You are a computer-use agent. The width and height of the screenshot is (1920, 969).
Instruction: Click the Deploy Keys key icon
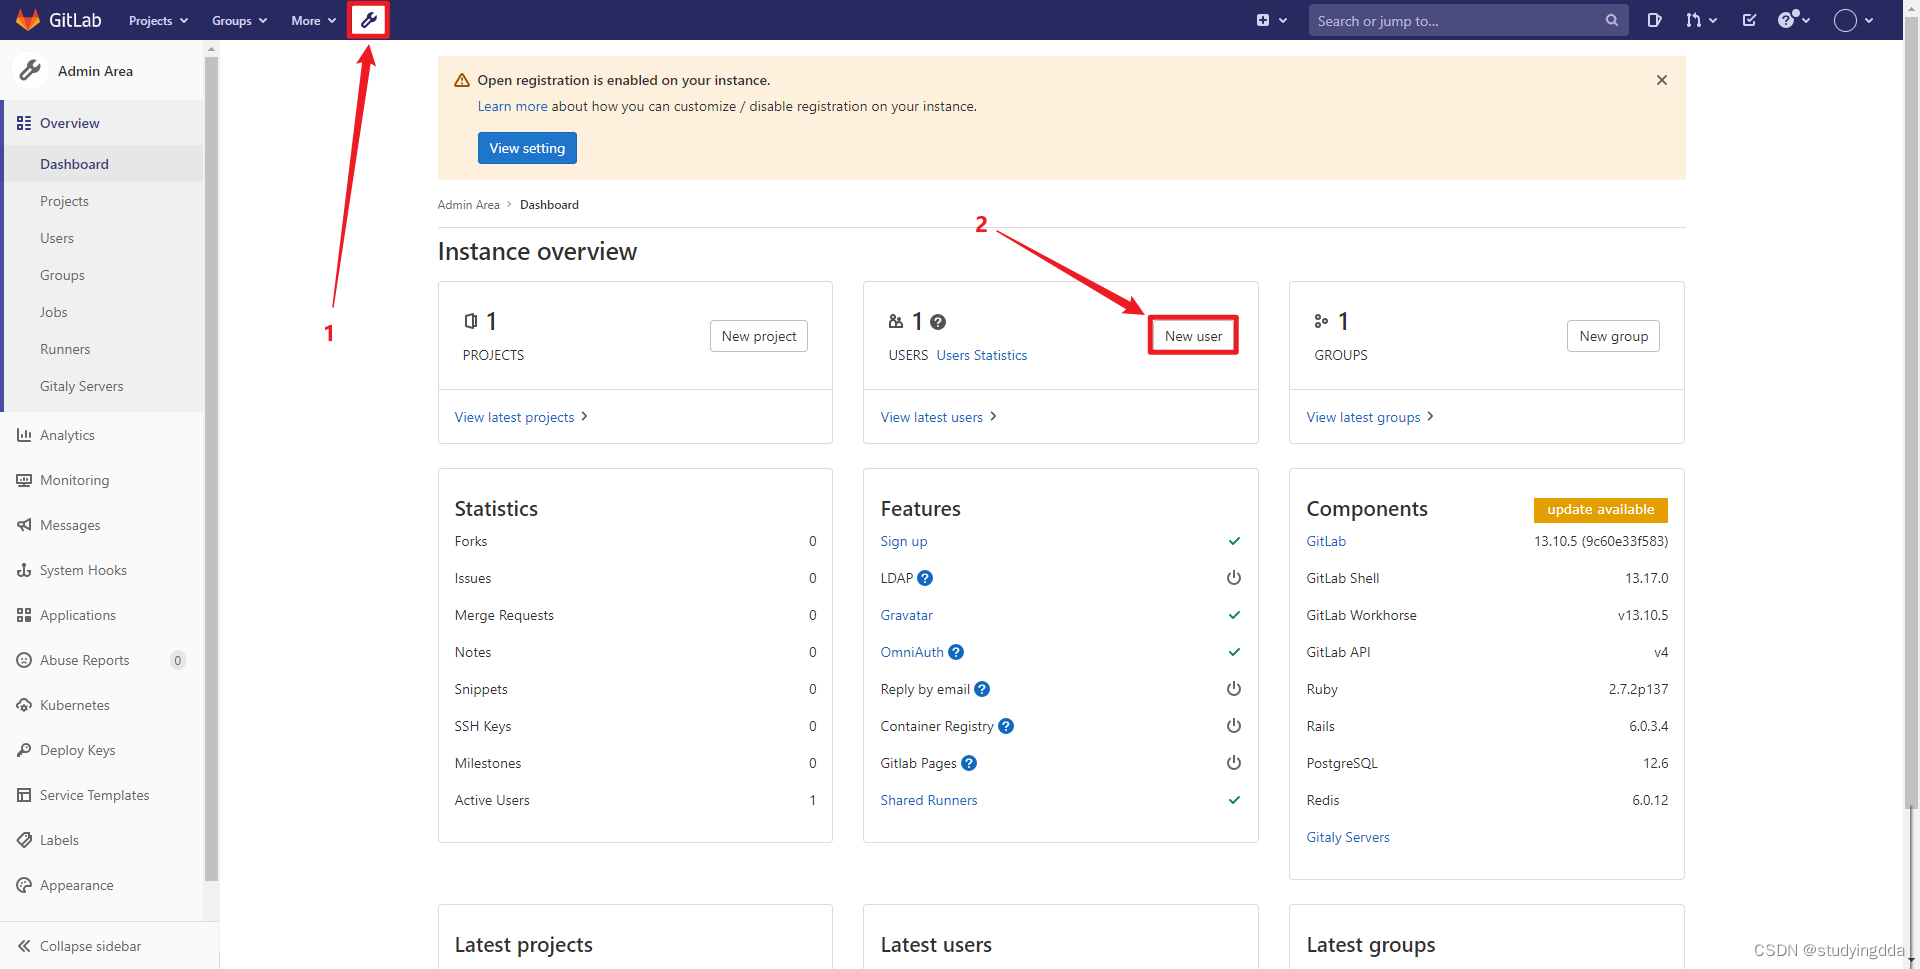pos(24,750)
